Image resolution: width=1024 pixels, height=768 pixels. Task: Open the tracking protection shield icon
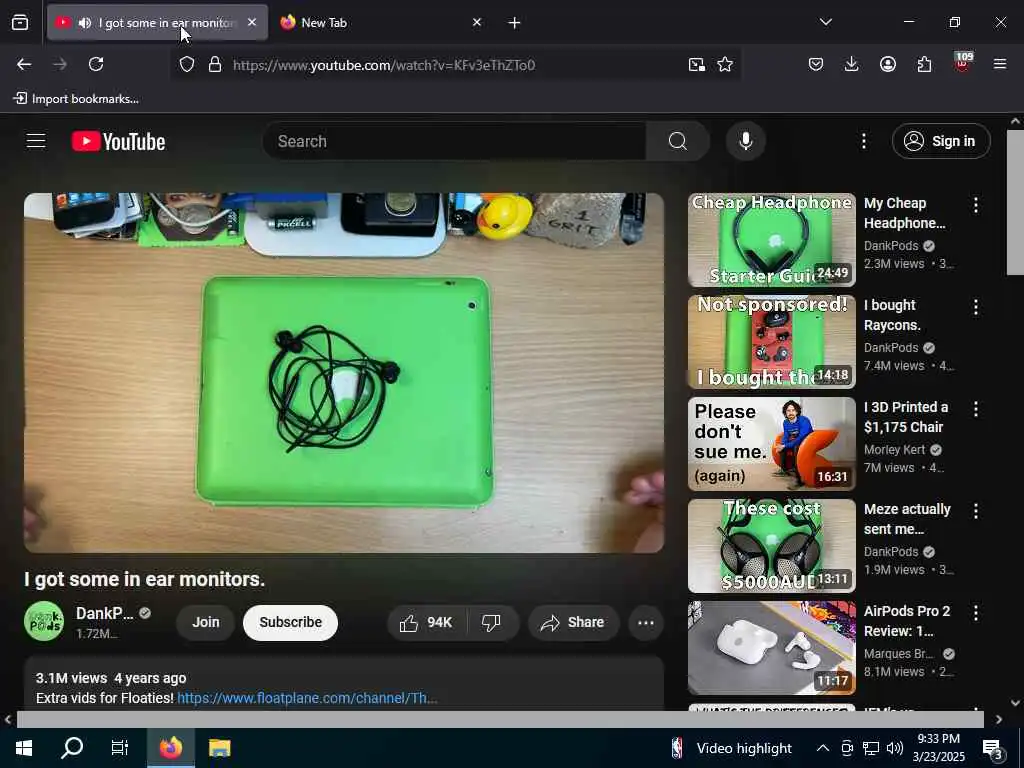tap(187, 65)
